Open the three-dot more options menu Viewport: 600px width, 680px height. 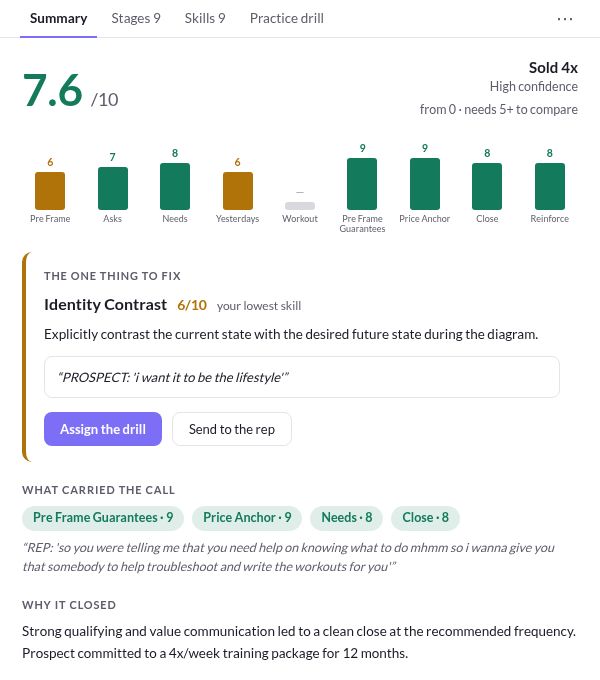pyautogui.click(x=565, y=19)
